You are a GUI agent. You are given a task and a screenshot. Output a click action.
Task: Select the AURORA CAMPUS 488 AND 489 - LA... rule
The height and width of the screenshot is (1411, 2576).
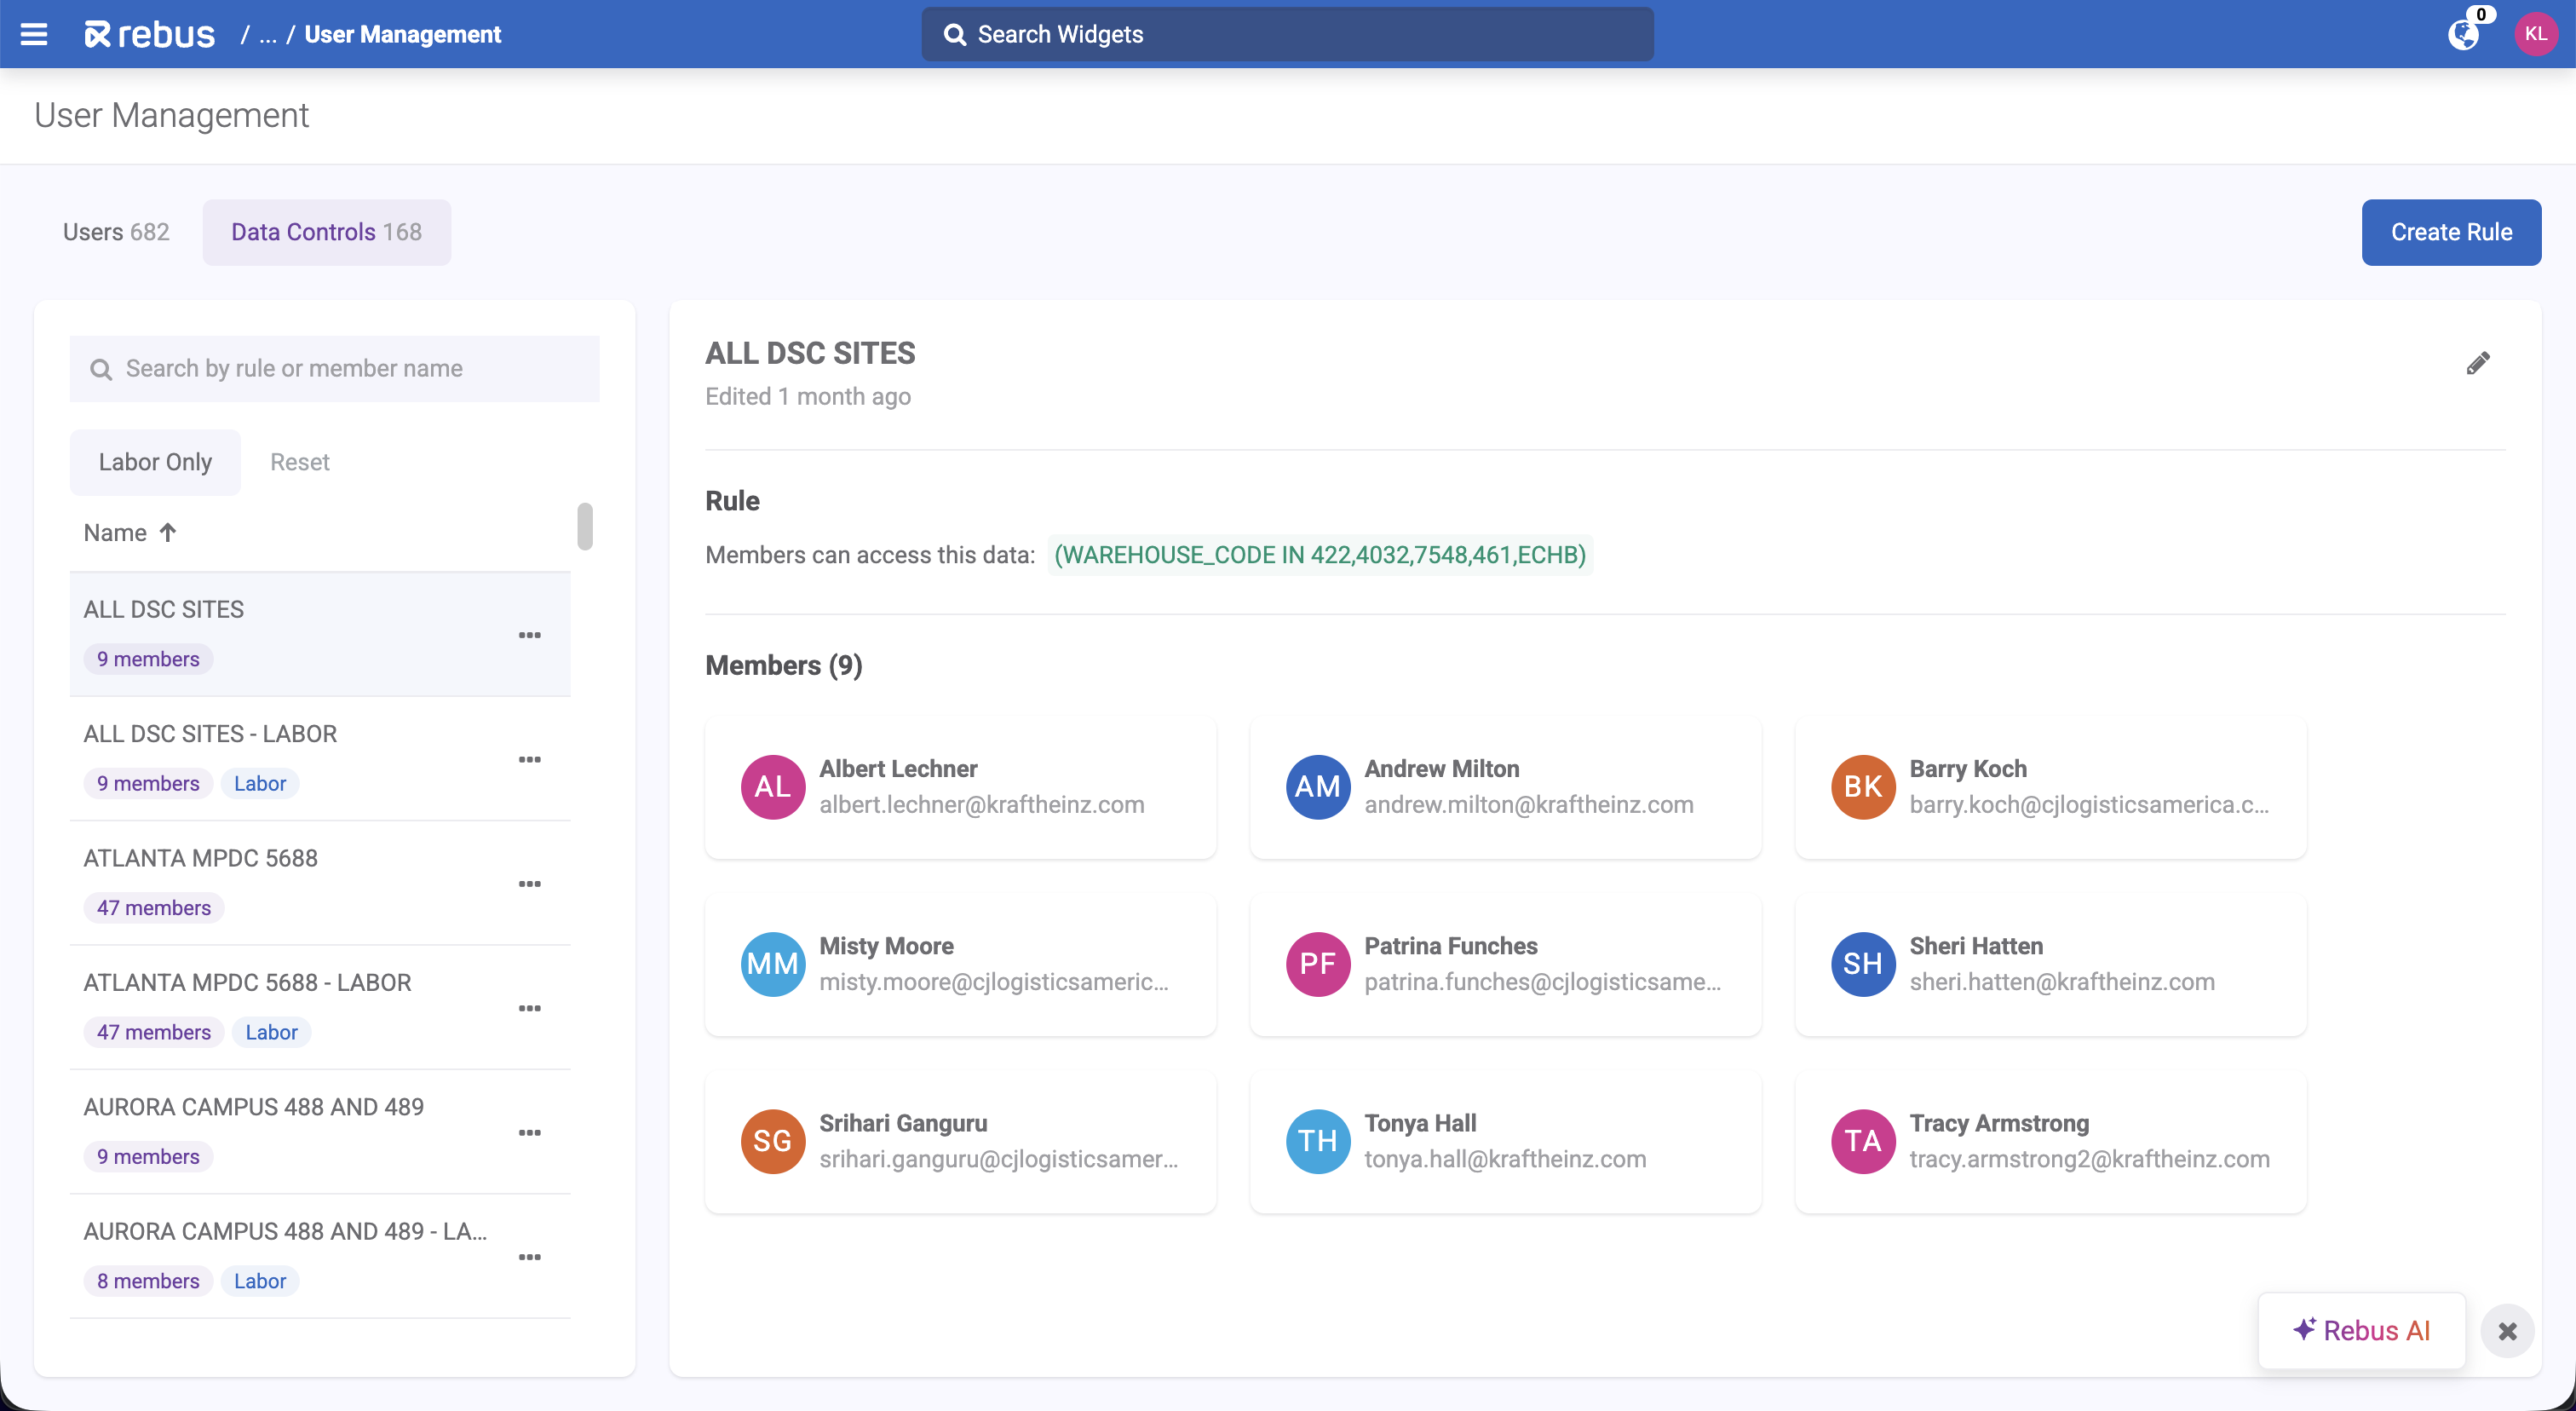(320, 1256)
